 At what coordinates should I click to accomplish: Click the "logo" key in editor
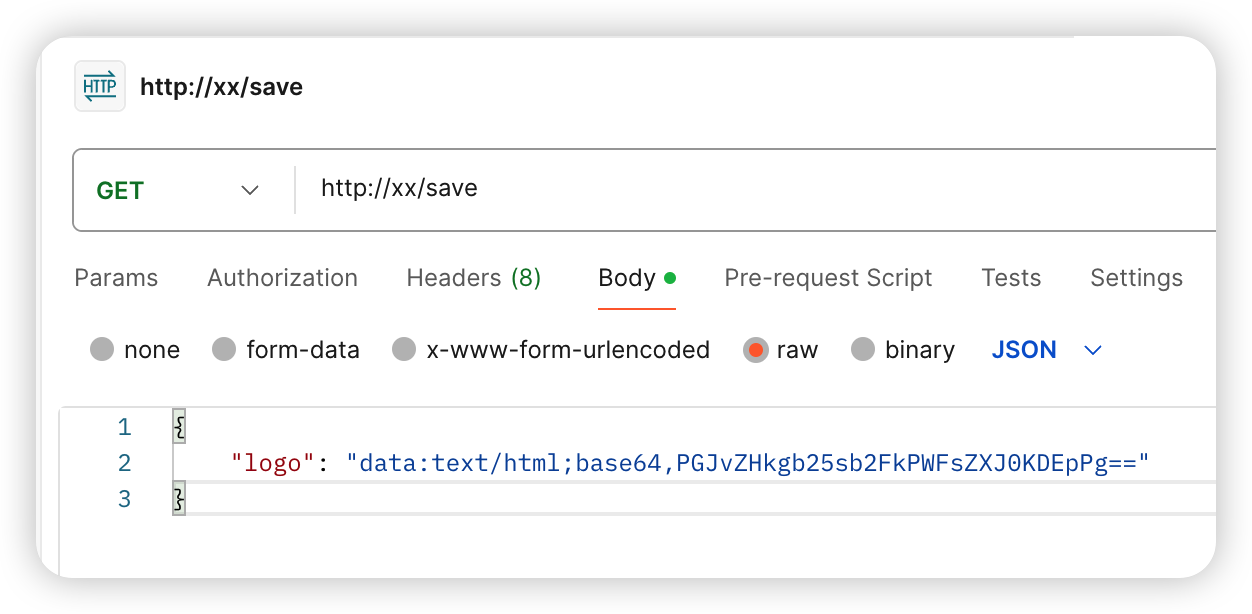pos(273,463)
